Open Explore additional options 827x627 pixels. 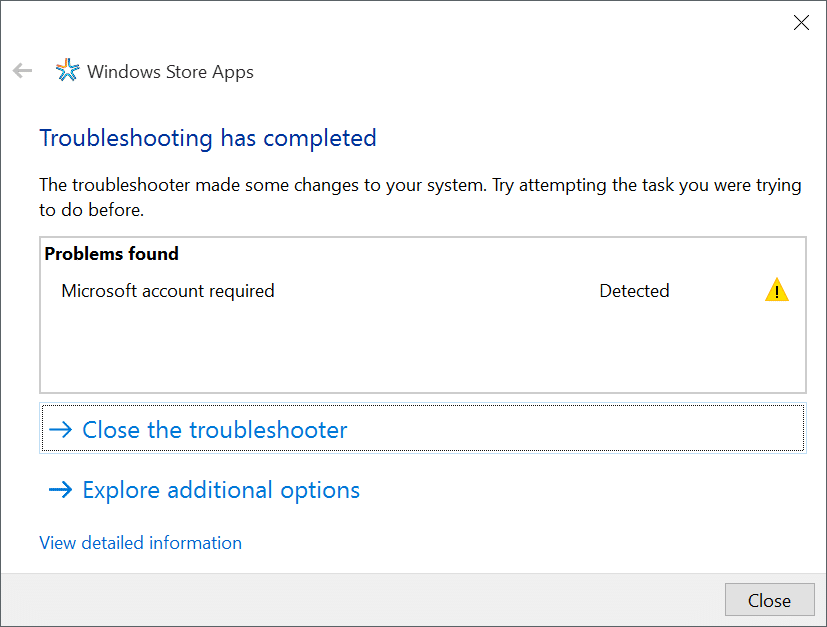coord(204,490)
